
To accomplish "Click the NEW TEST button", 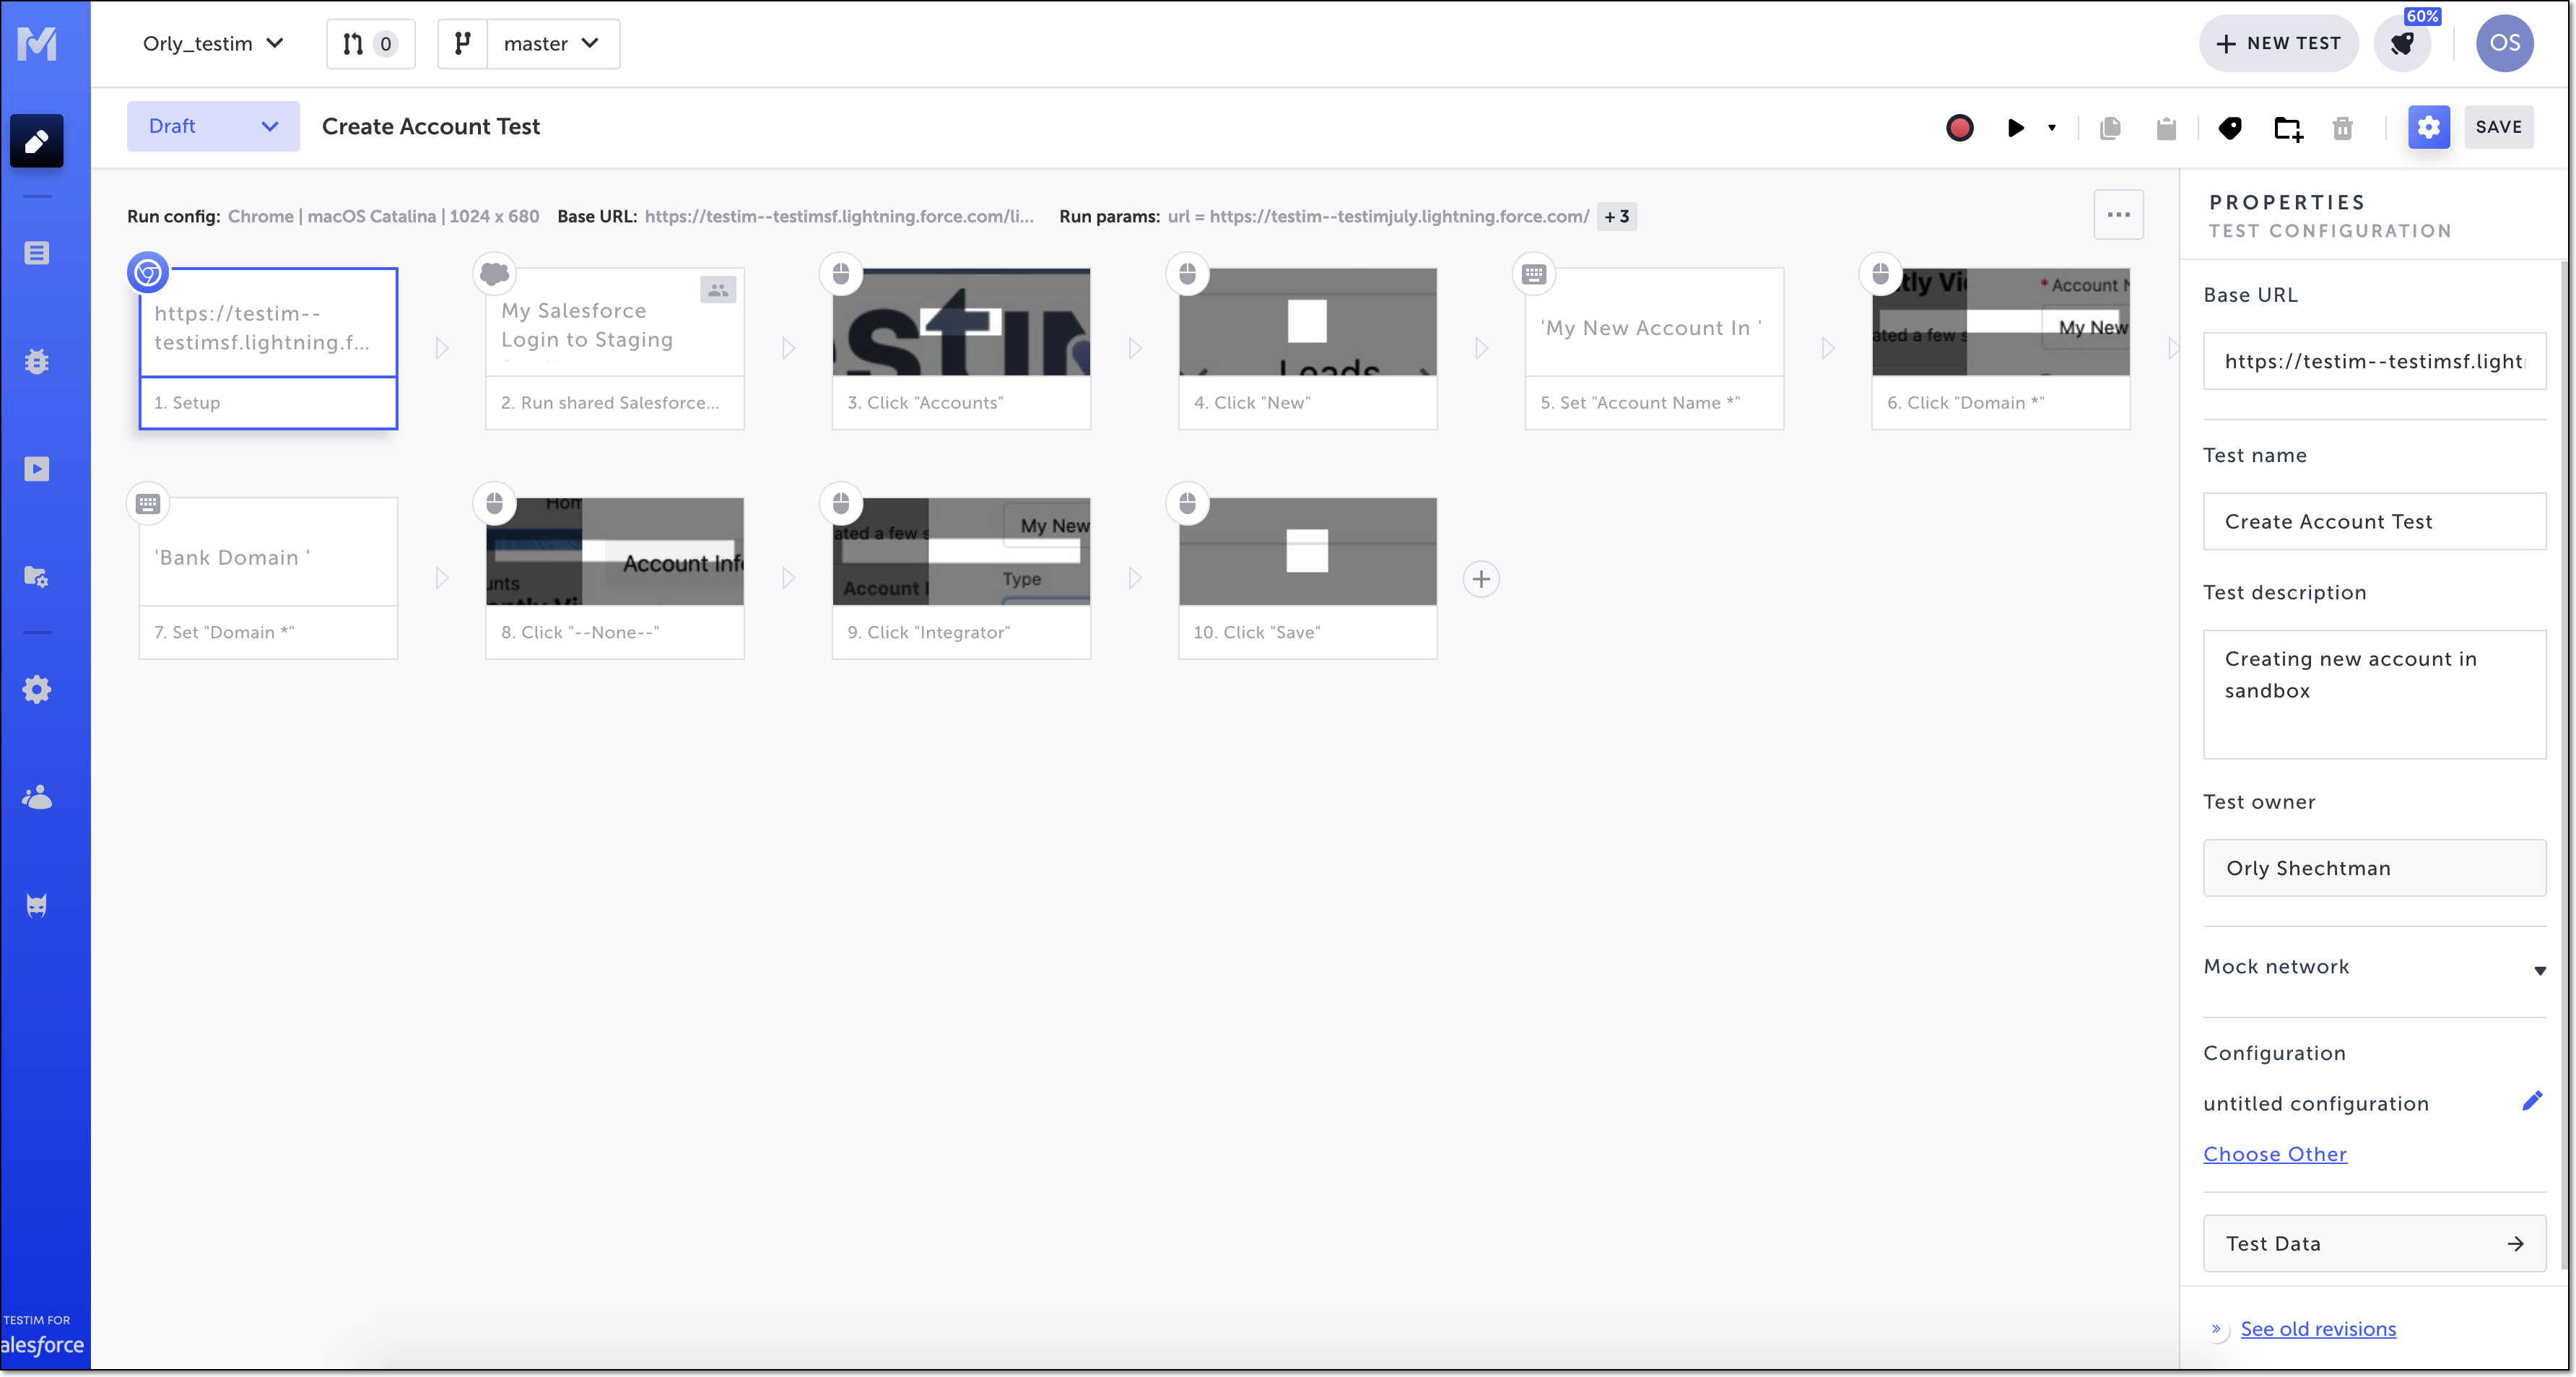I will point(2279,43).
